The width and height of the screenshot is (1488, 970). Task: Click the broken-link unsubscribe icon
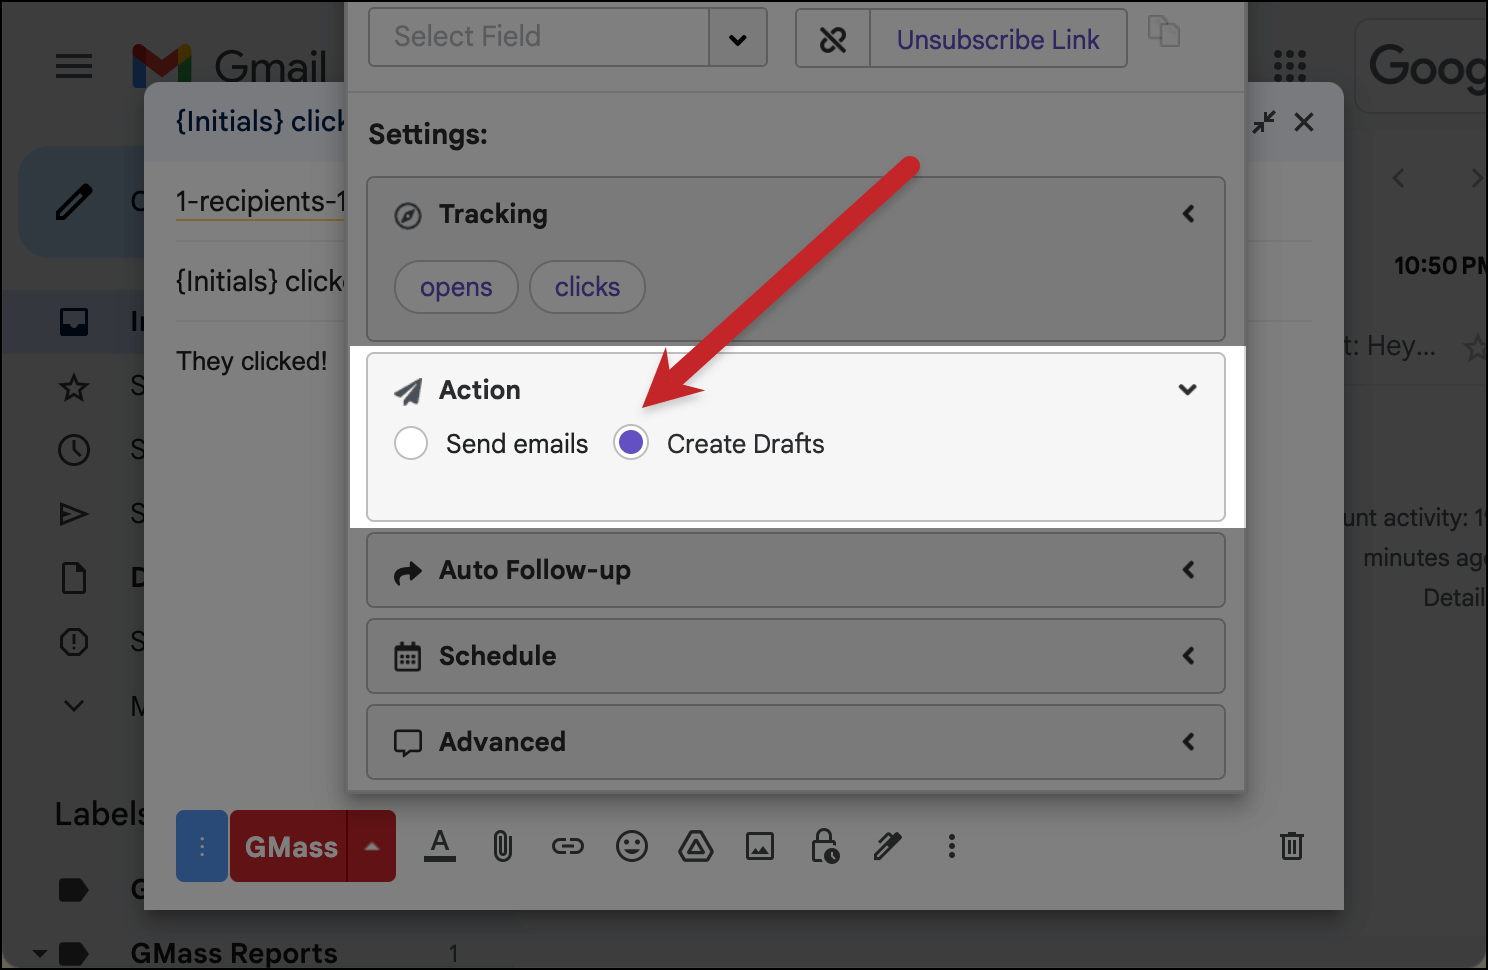click(833, 39)
